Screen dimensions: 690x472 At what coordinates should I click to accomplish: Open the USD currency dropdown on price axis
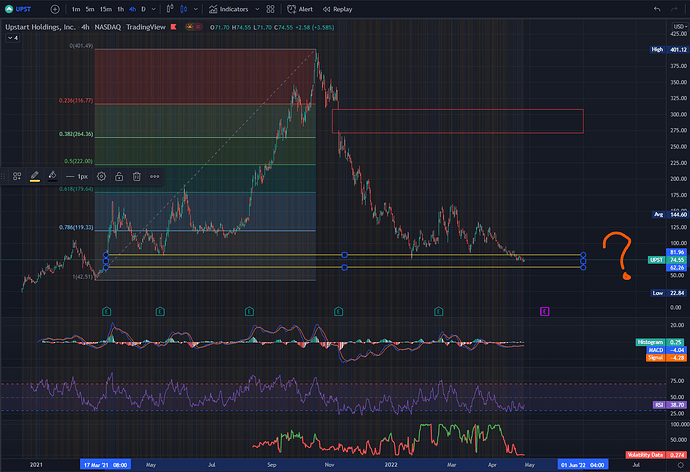(x=679, y=26)
